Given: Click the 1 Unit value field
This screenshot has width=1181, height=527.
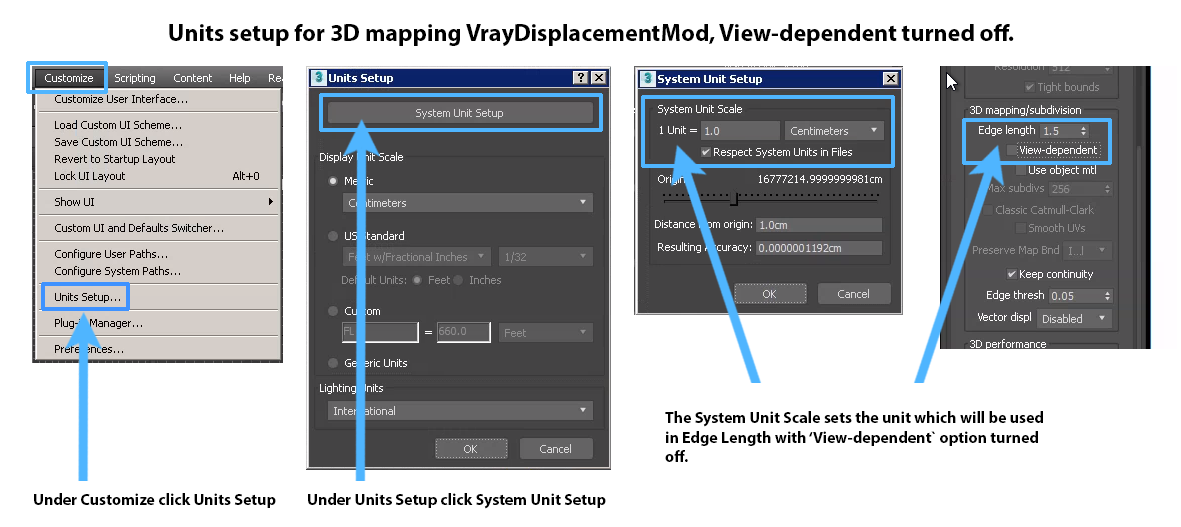Looking at the screenshot, I should coord(740,131).
